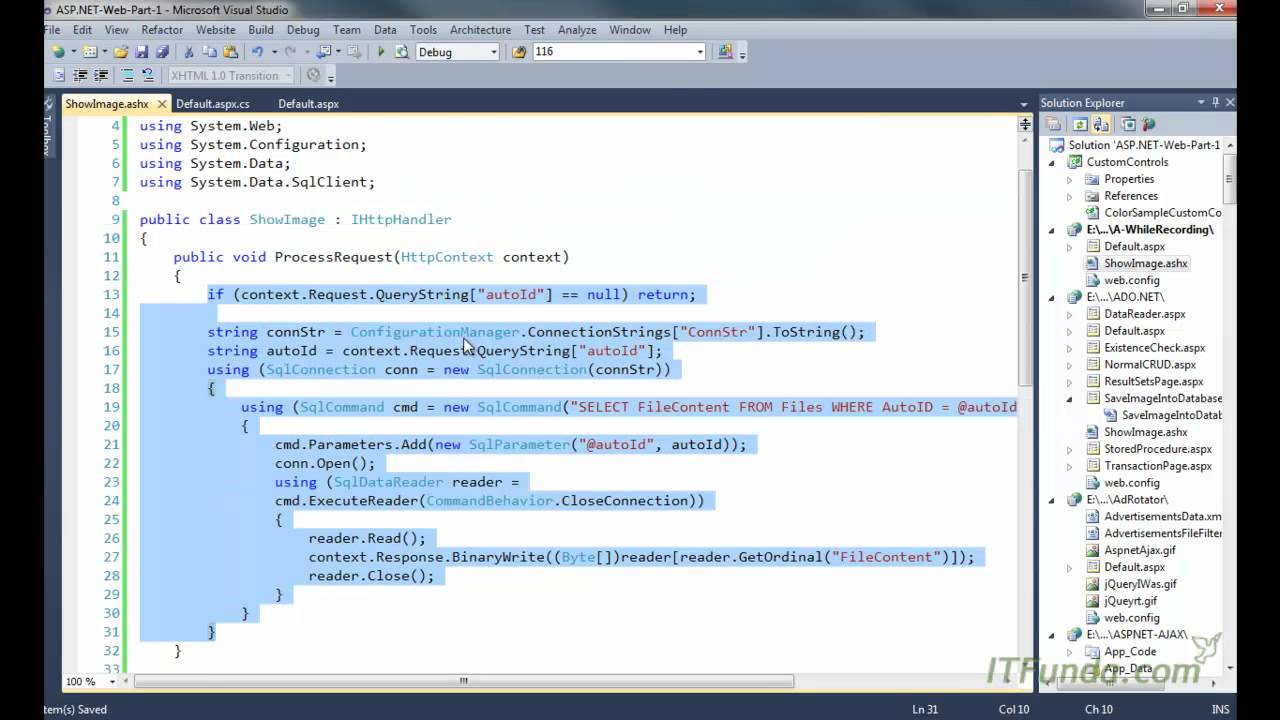Click the Copy toolbar icon
The image size is (1280, 720).
click(210, 52)
